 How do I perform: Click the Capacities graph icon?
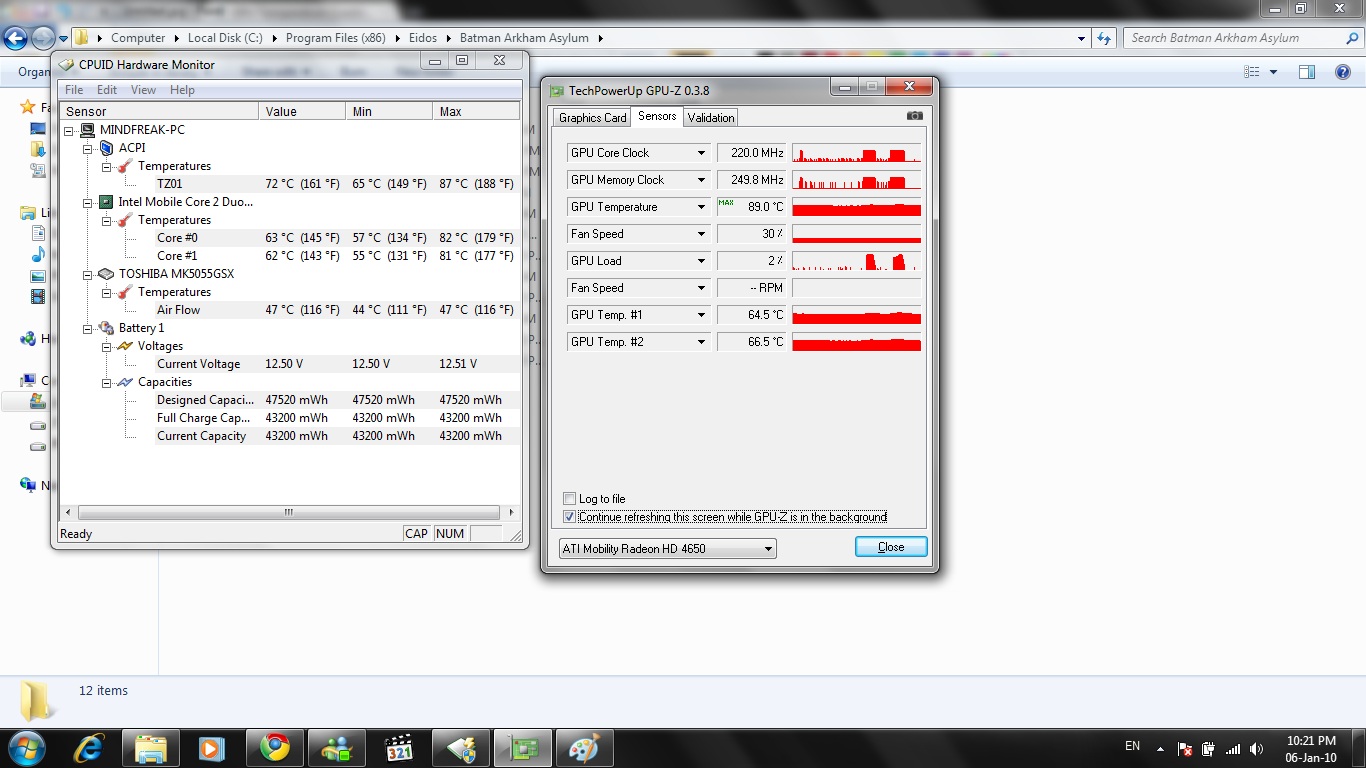(x=125, y=382)
